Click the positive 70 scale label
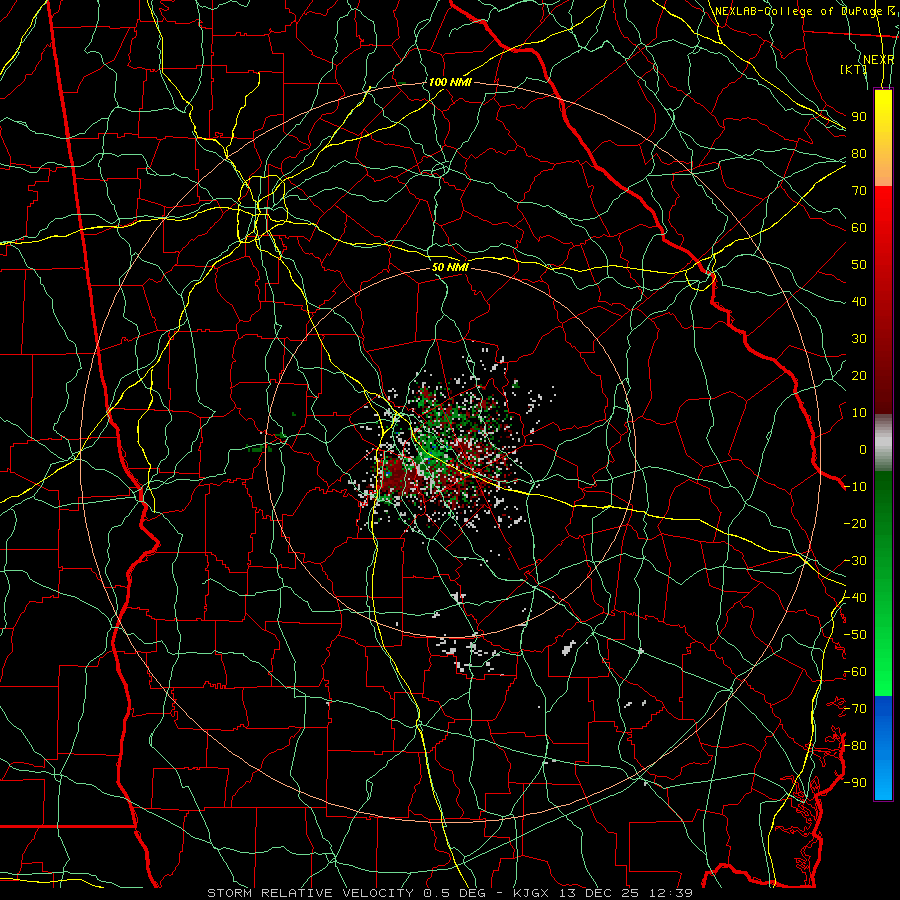Viewport: 900px width, 900px height. (x=859, y=191)
